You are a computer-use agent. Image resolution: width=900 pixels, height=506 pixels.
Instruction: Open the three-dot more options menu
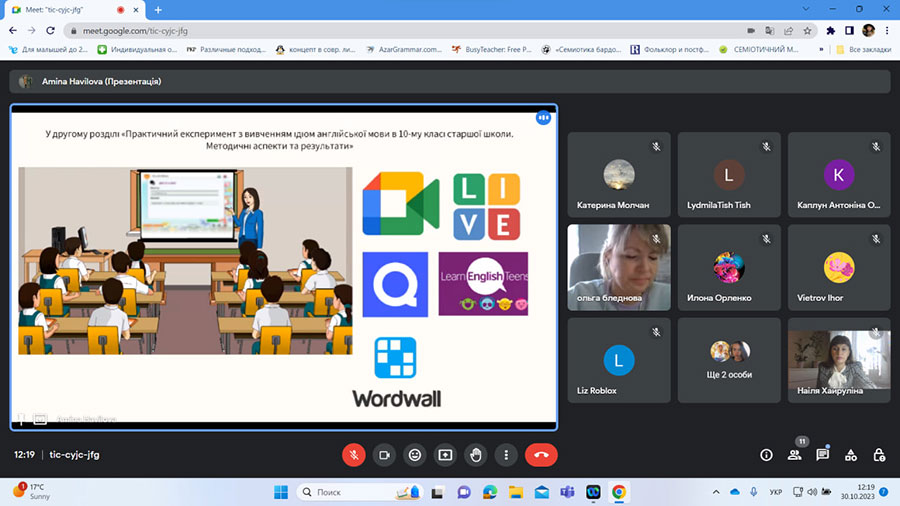tap(507, 455)
